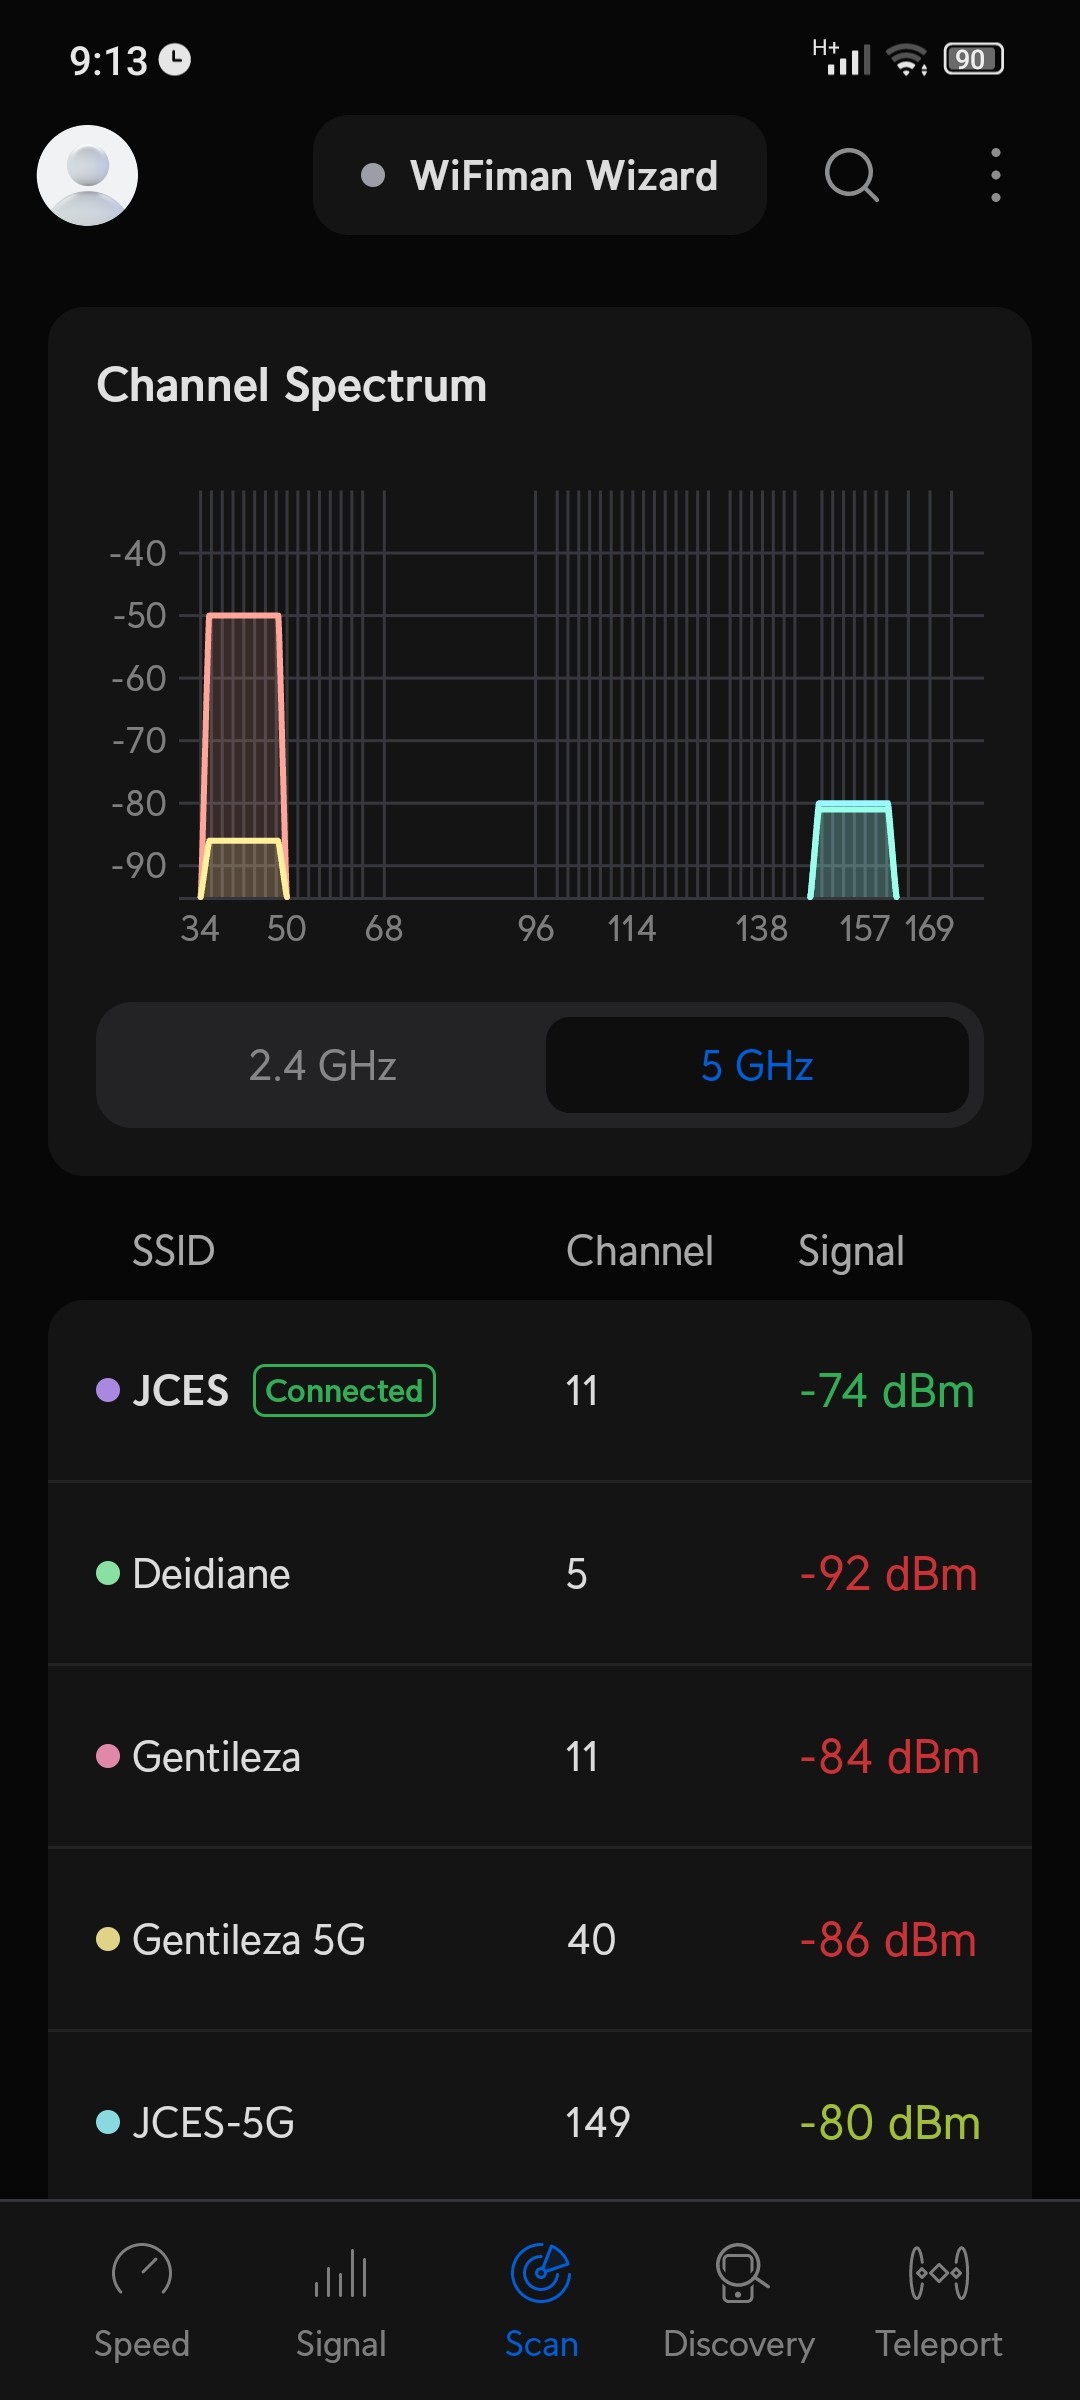Switch spectrum to 2.4 GHz band

[322, 1065]
